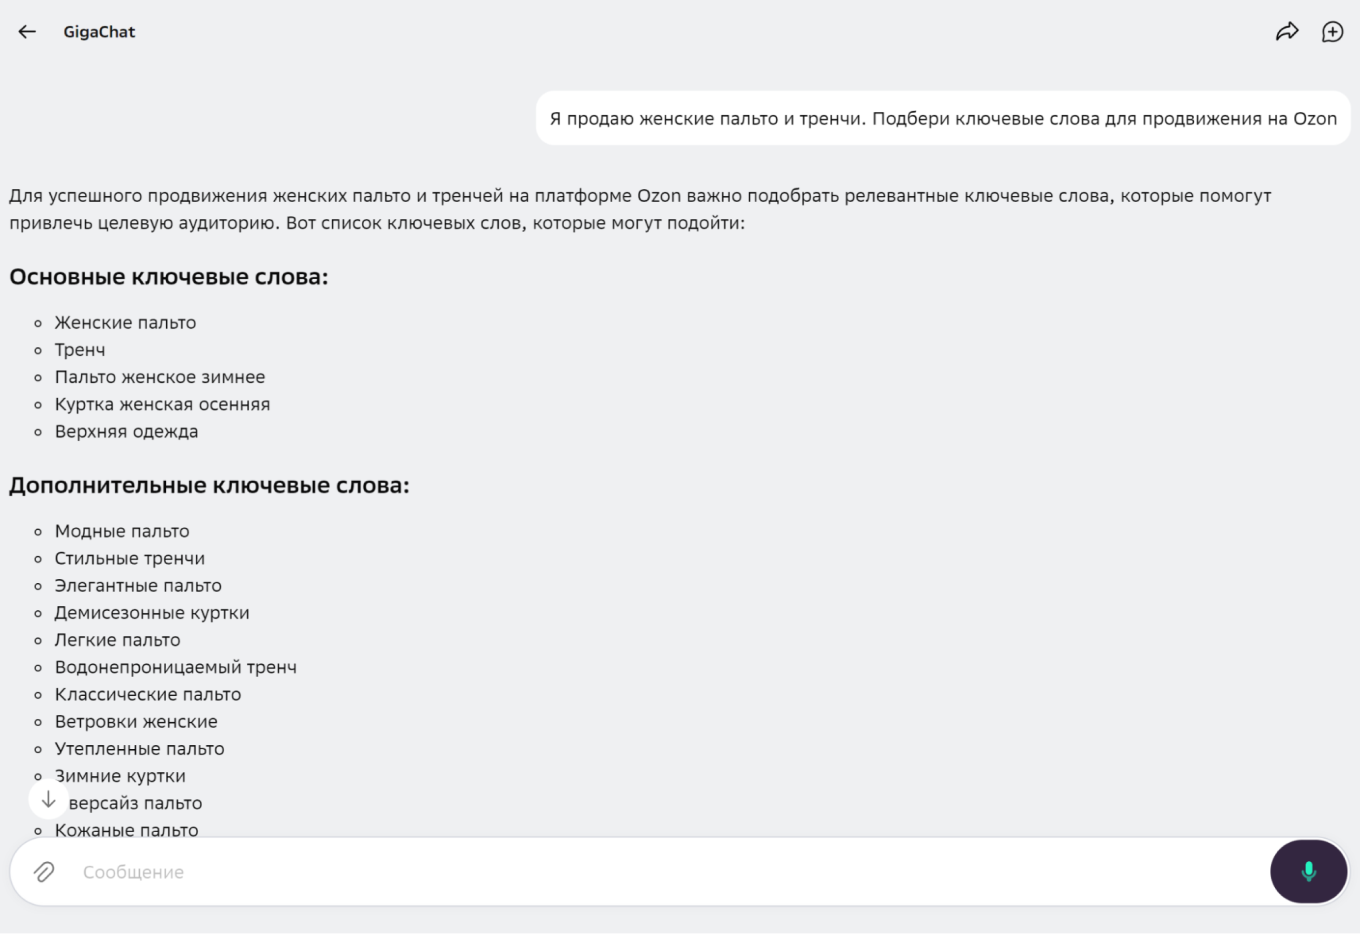Click the Водонепроницаемый тренч keyword

175,667
